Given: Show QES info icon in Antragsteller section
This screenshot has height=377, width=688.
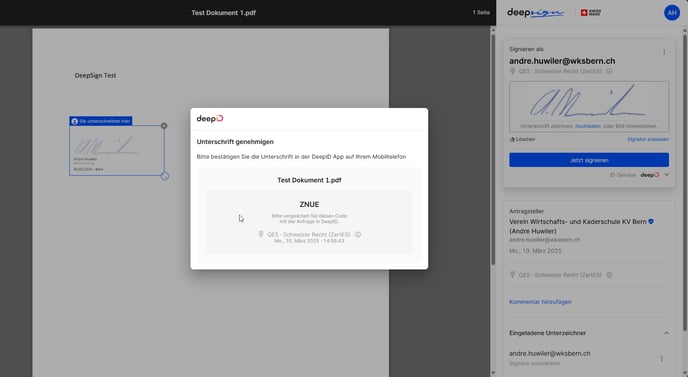Looking at the screenshot, I should tap(609, 275).
